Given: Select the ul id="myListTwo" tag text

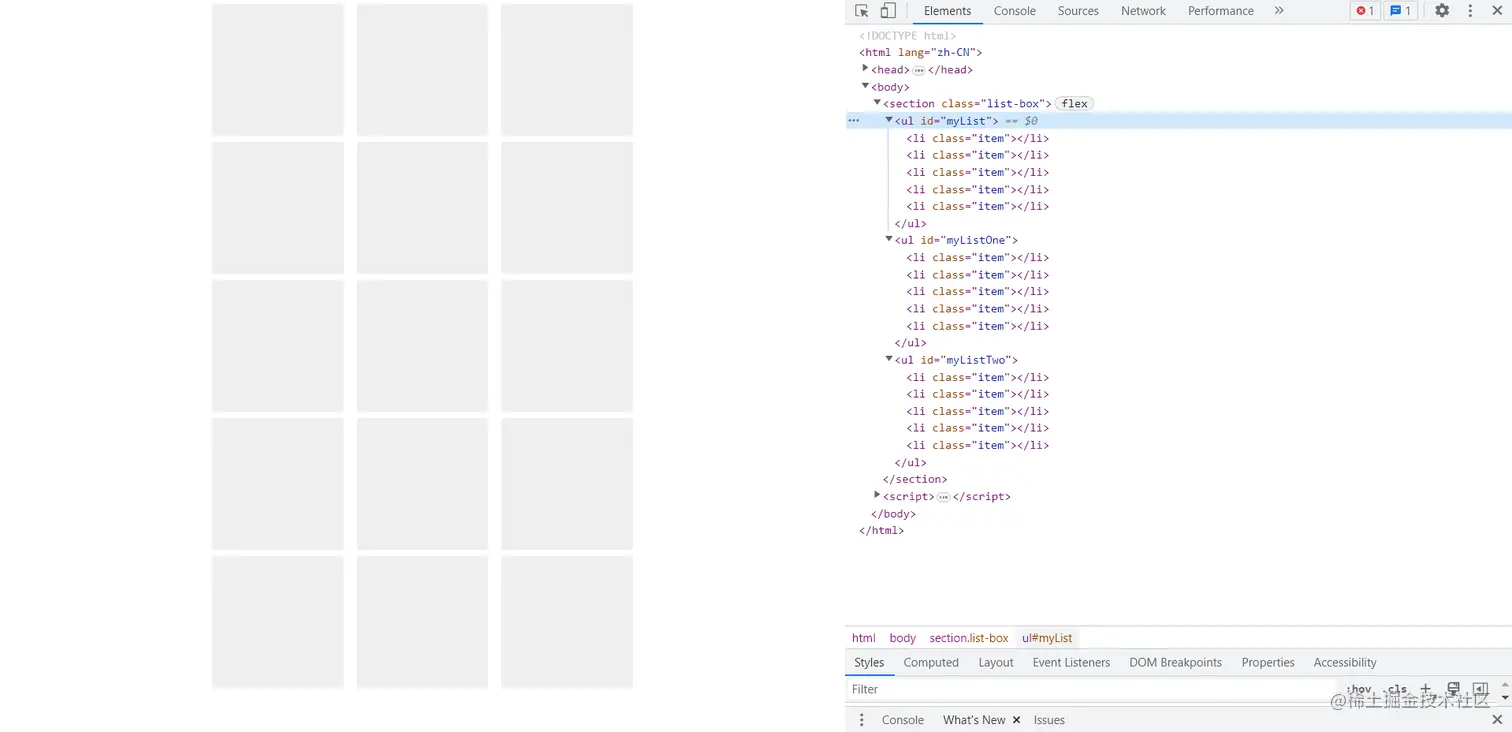Looking at the screenshot, I should (956, 360).
